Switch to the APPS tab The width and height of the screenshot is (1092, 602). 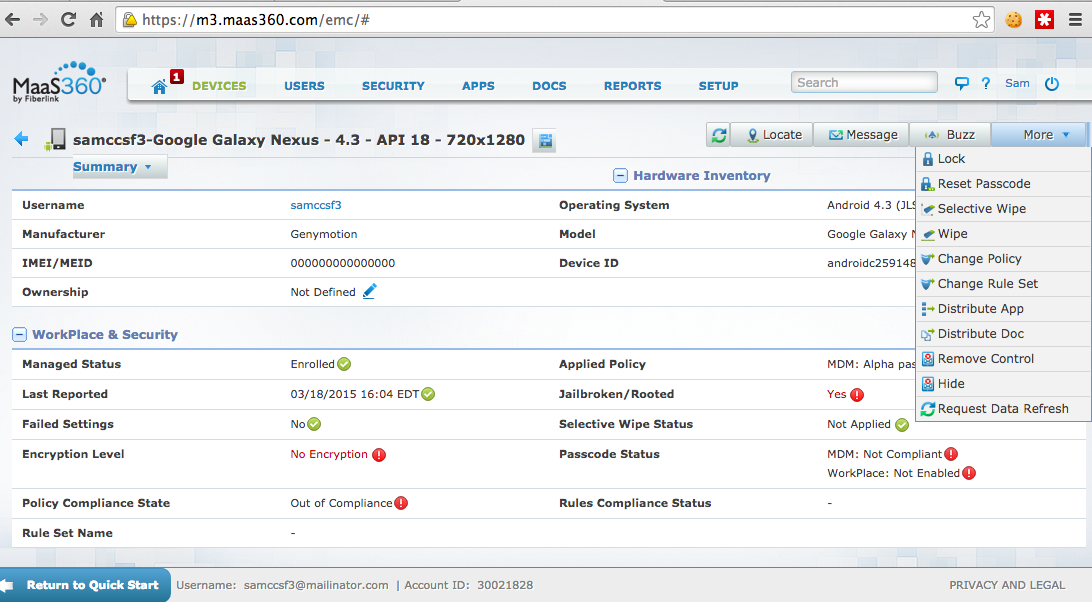pos(478,86)
